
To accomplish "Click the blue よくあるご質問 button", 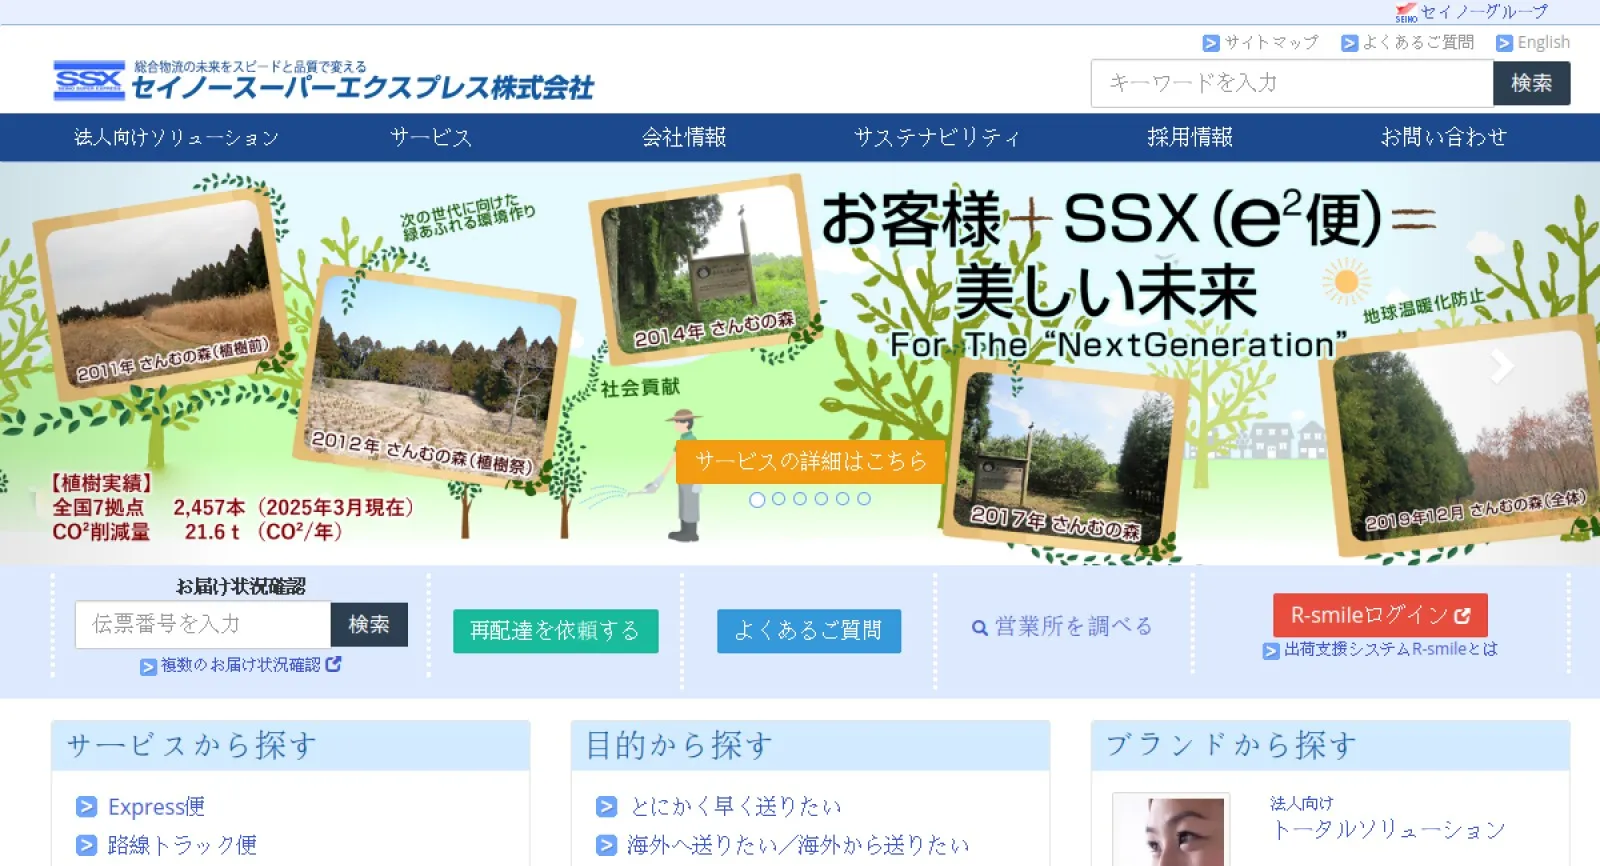I will 809,631.
